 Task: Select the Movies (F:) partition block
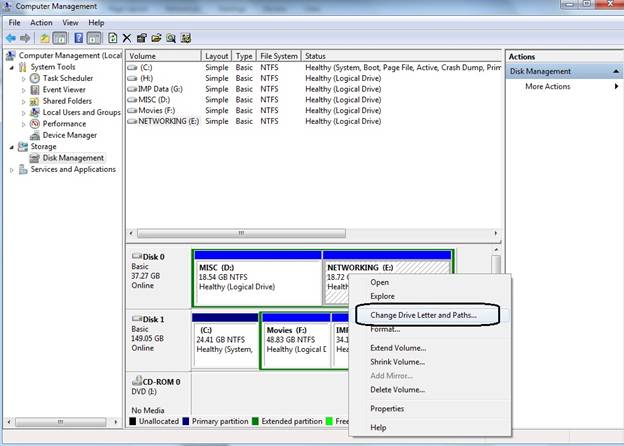[x=296, y=341]
